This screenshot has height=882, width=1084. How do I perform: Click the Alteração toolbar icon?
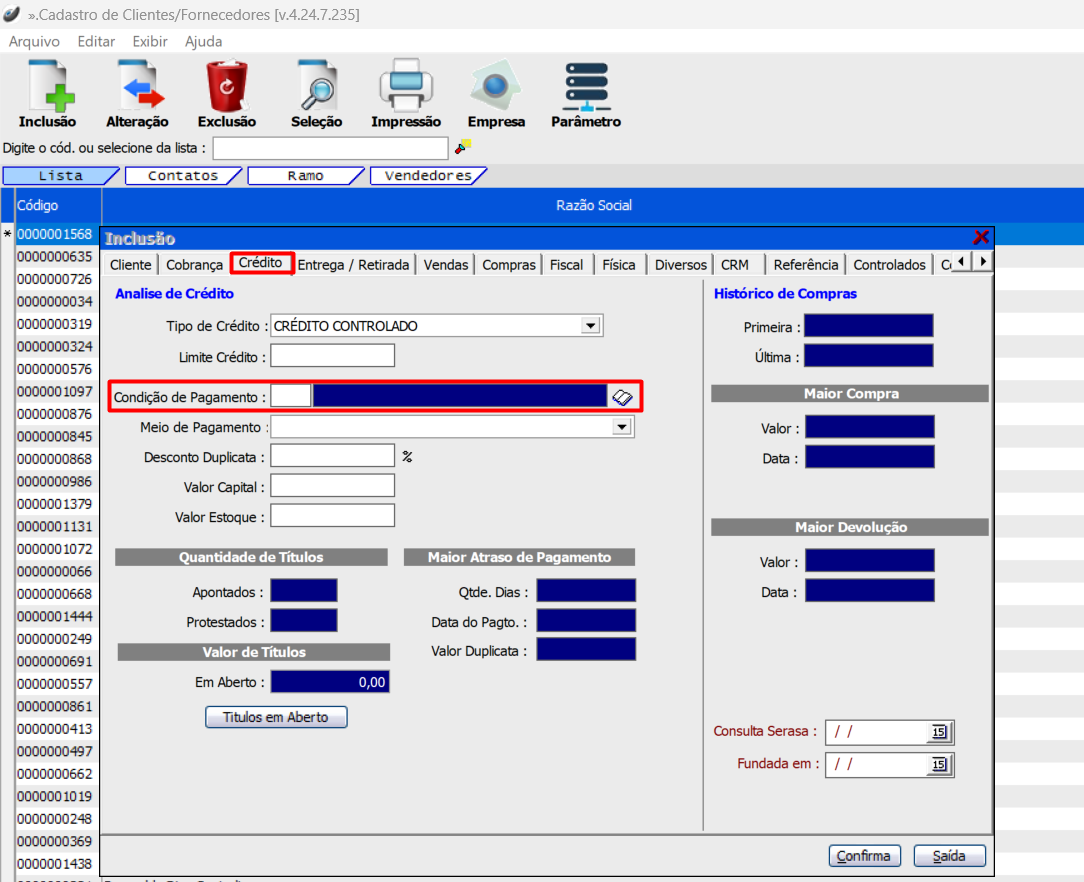137,87
